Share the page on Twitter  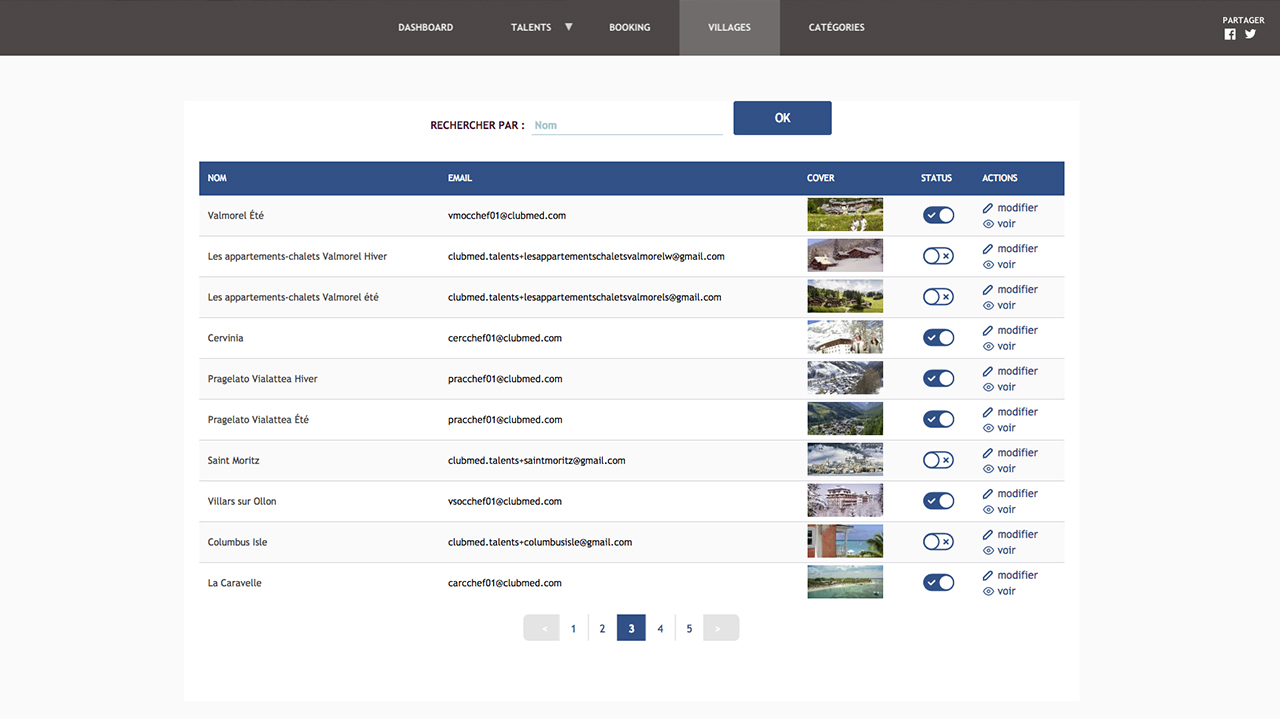[x=1250, y=34]
